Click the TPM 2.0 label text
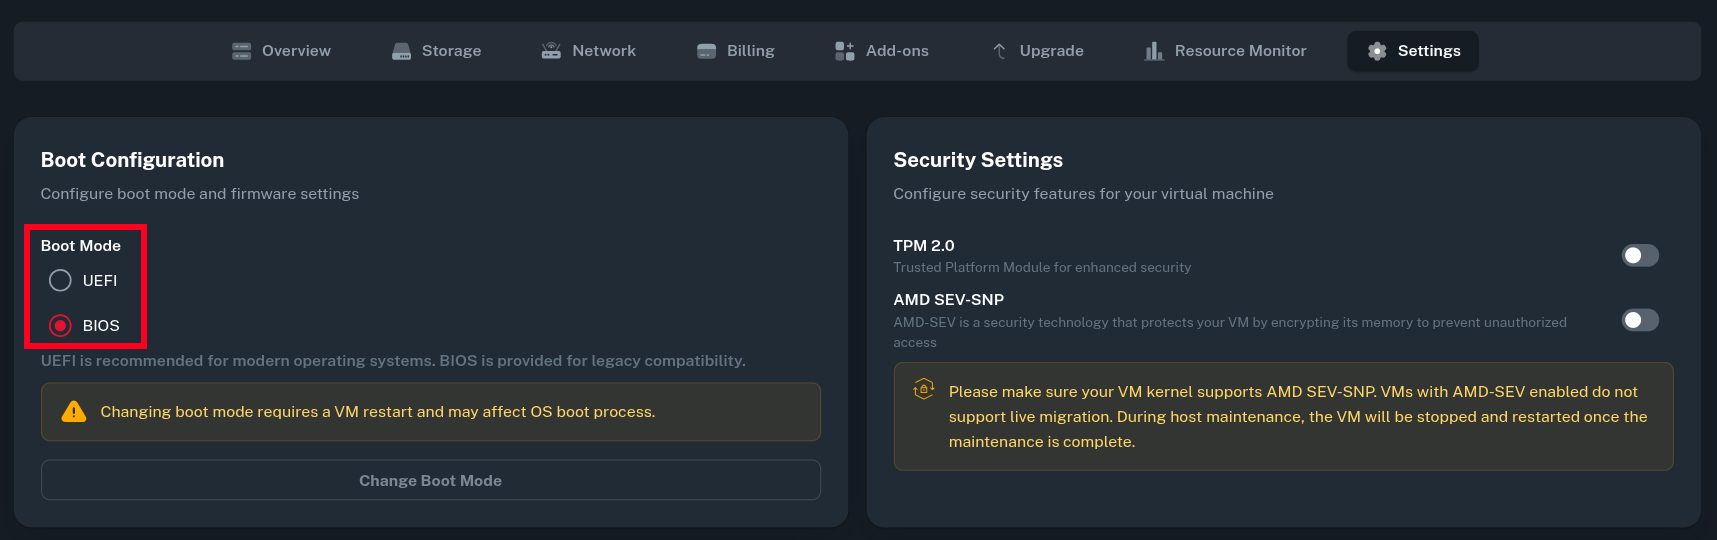This screenshot has height=540, width=1717. coord(923,246)
